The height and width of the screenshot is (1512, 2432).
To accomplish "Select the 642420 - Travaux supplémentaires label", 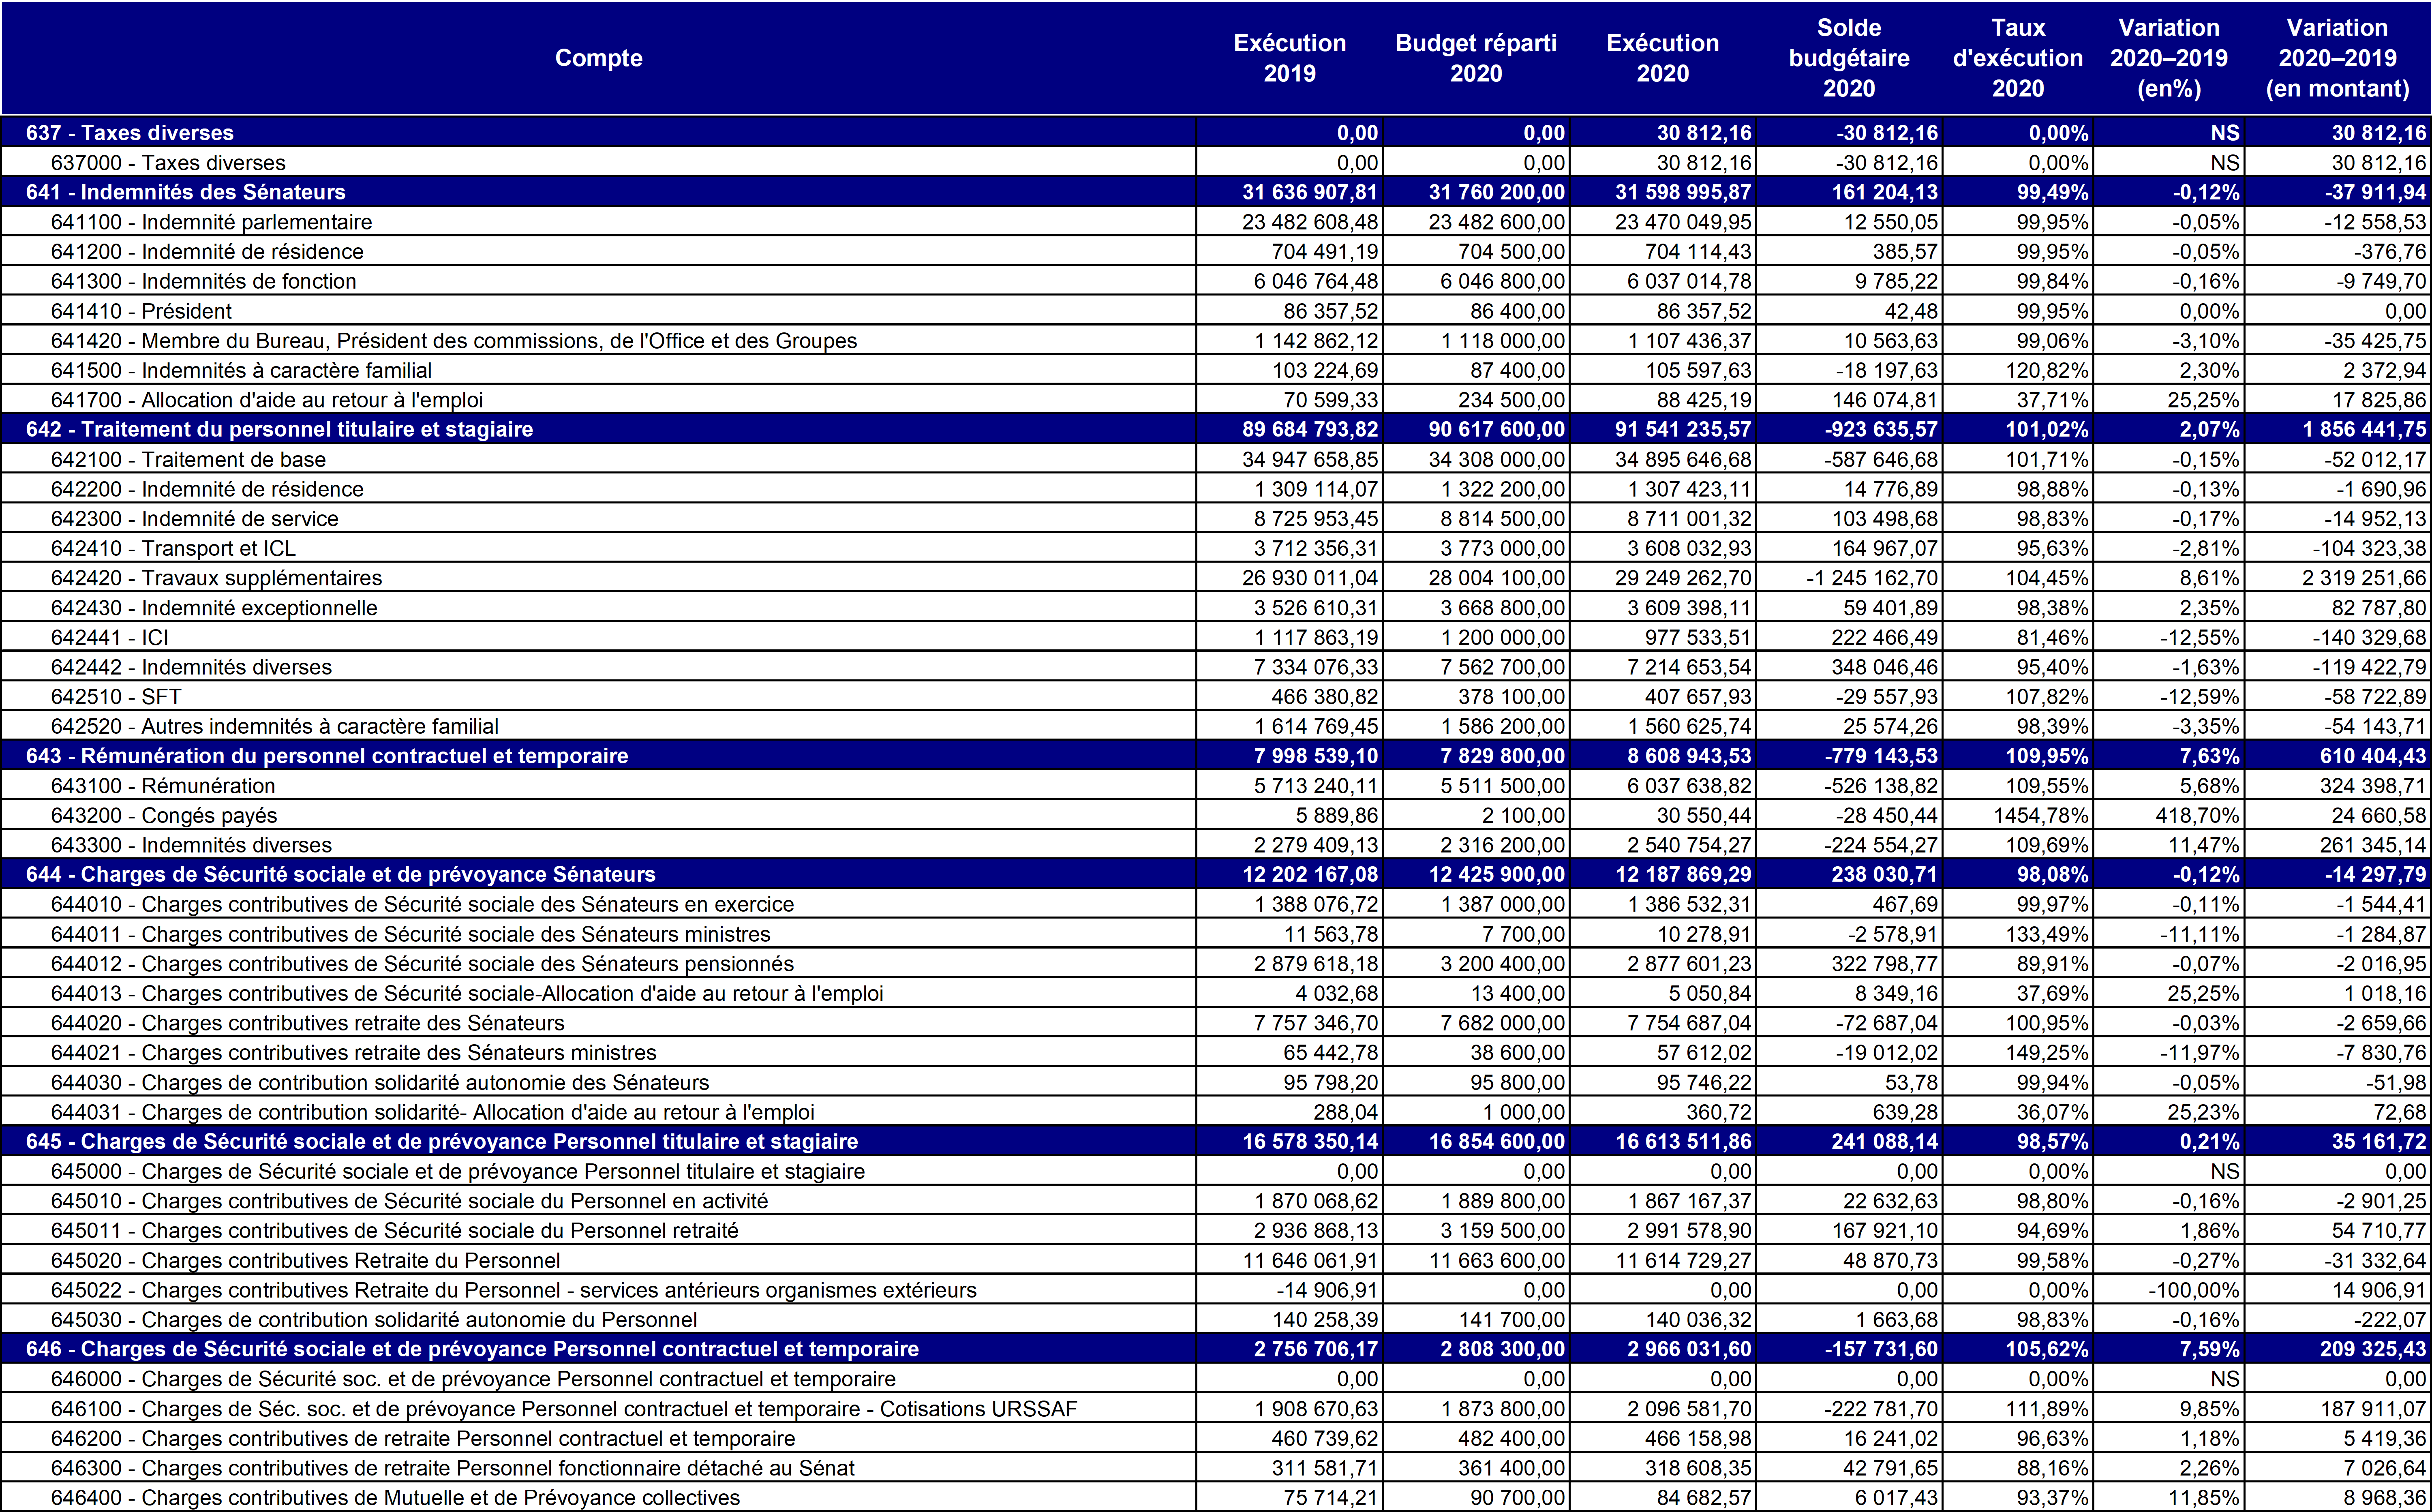I will click(216, 578).
